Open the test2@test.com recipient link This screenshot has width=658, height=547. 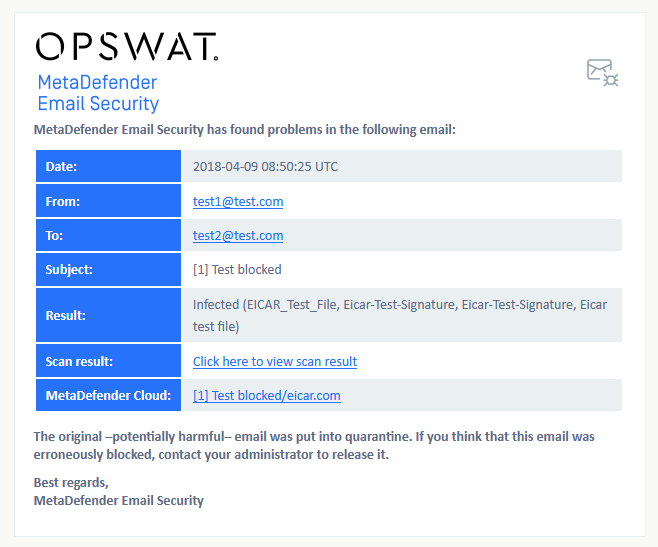[238, 236]
